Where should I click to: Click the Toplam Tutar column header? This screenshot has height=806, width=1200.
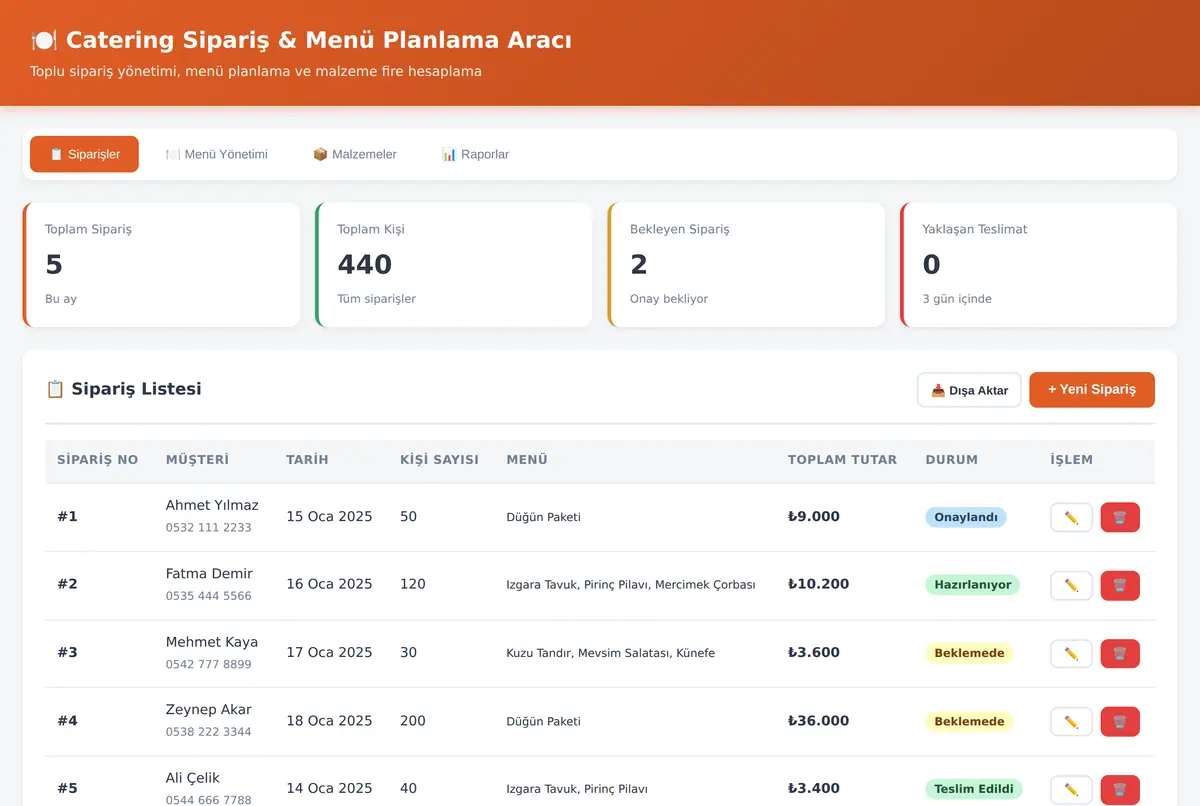click(x=842, y=460)
